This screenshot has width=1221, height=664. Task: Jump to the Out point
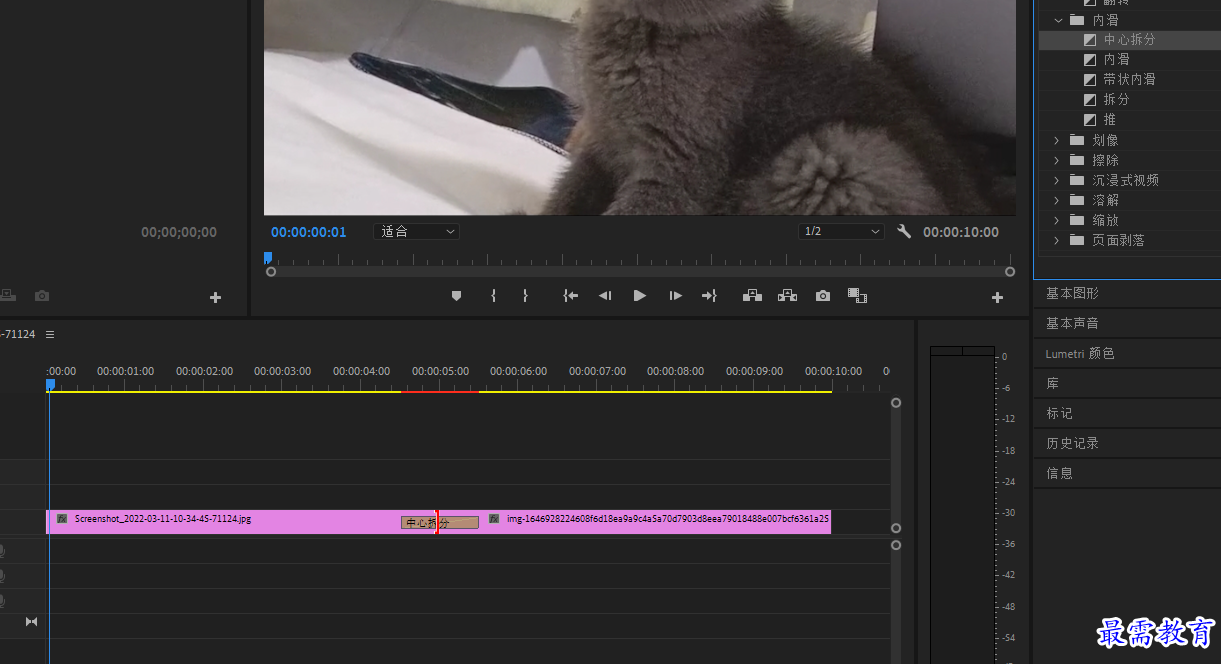pyautogui.click(x=710, y=296)
